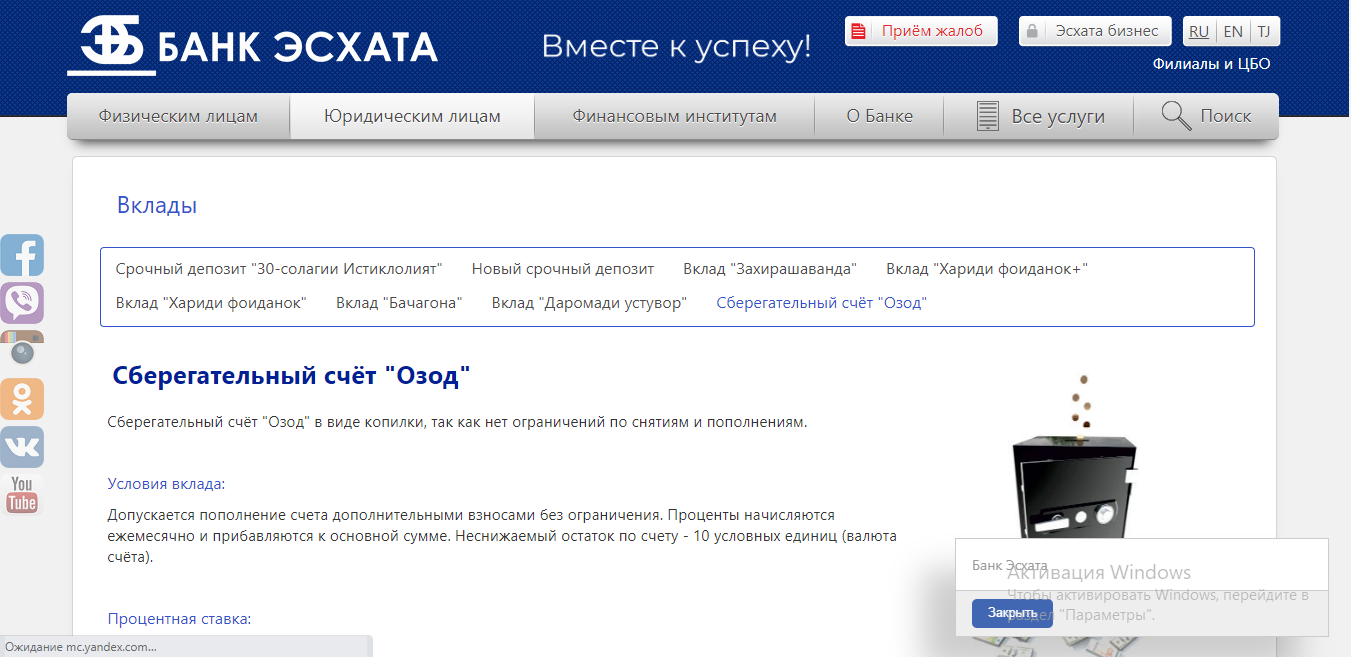1351x657 pixels.
Task: Select the 'Физическим лицам' tab
Action: tap(178, 116)
